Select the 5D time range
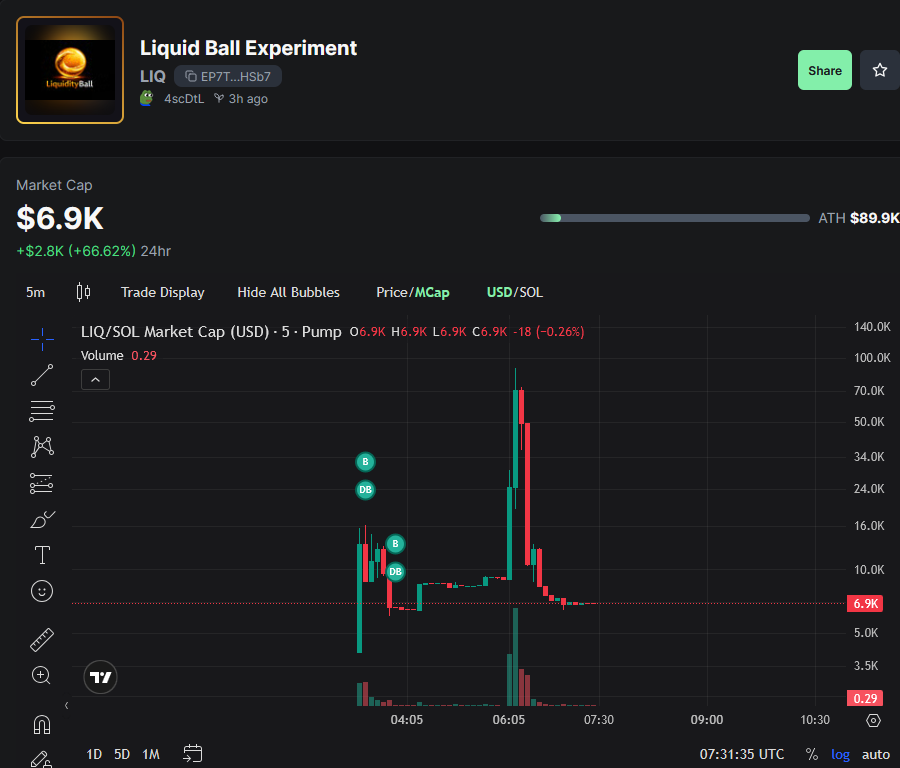900x768 pixels. [x=122, y=754]
